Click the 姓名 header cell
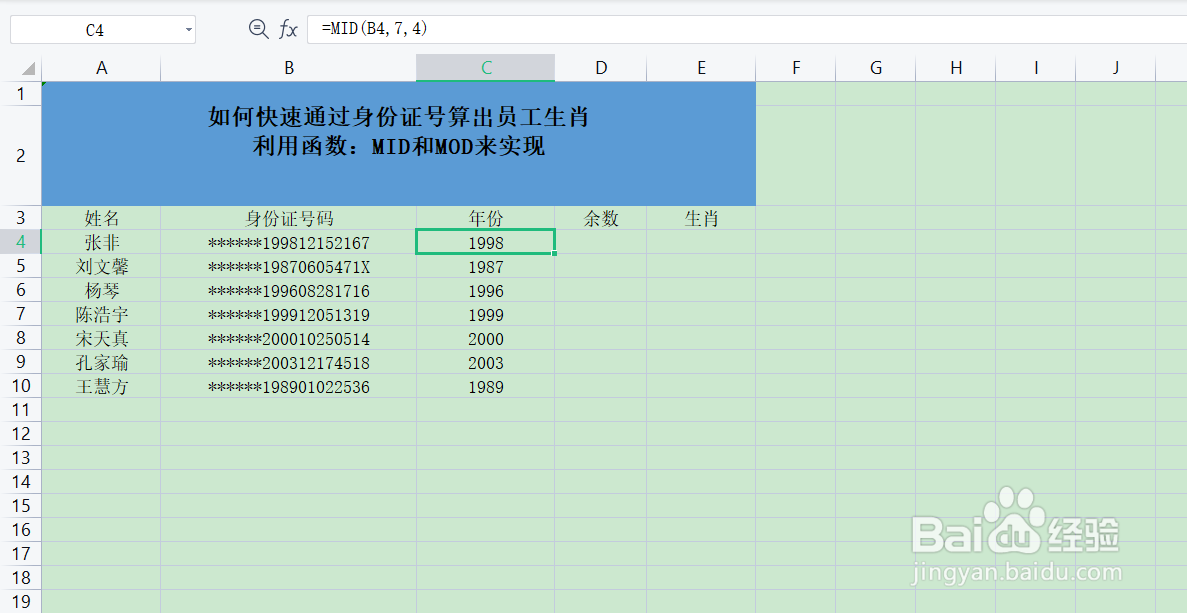The image size is (1187, 613). click(101, 218)
